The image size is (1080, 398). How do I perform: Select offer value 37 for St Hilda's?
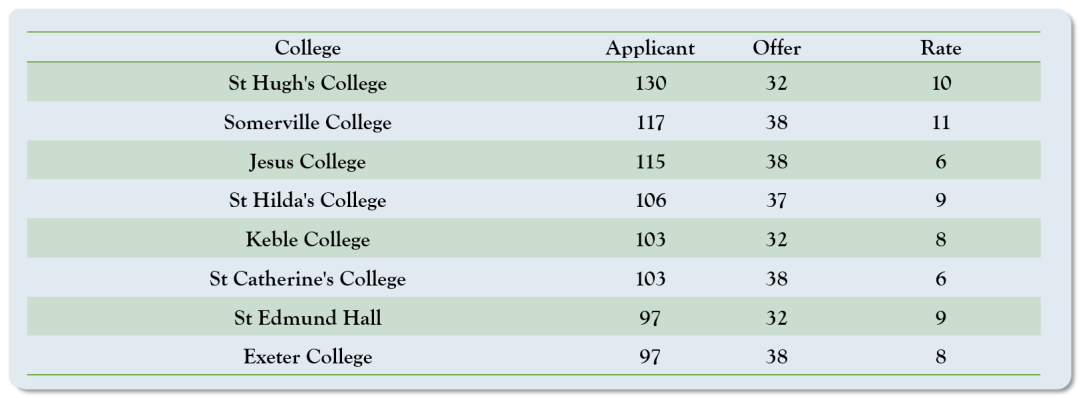click(x=776, y=200)
